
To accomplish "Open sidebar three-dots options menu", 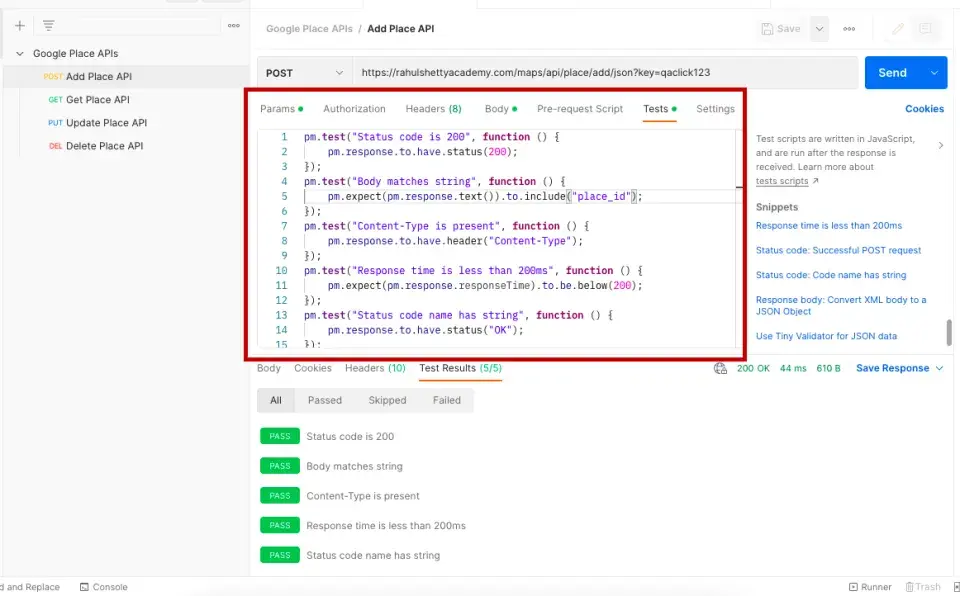I will (233, 26).
